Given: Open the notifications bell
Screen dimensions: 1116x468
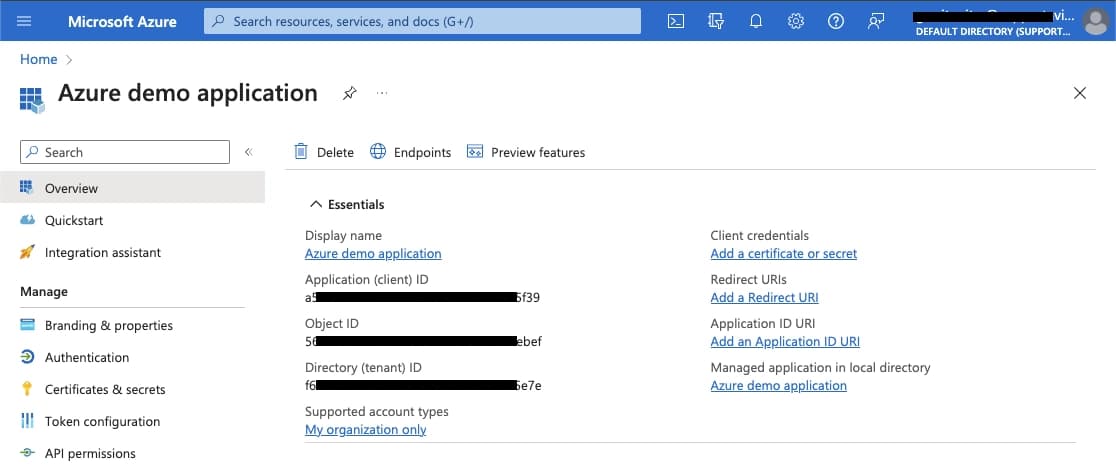Looking at the screenshot, I should pyautogui.click(x=756, y=21).
